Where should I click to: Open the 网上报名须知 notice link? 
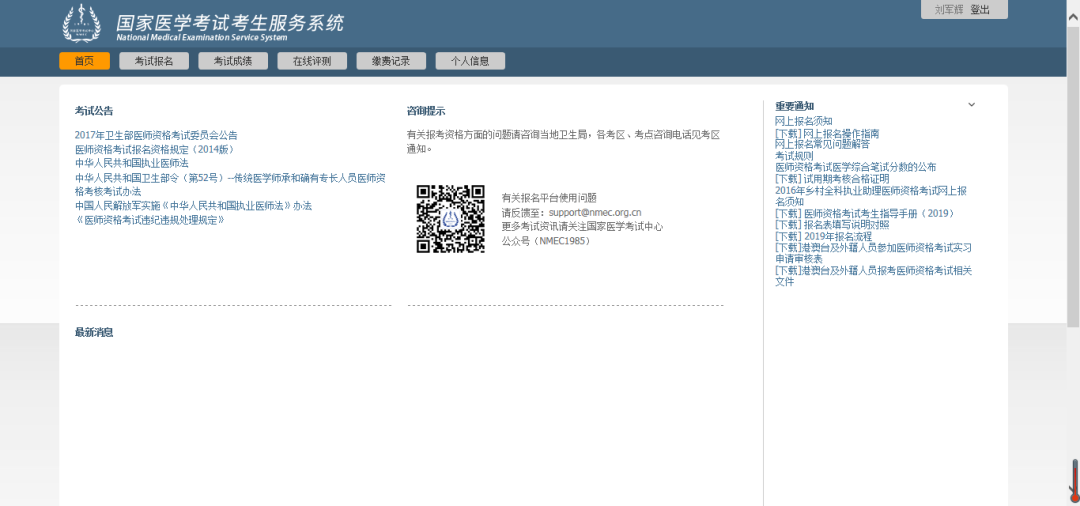(x=804, y=121)
